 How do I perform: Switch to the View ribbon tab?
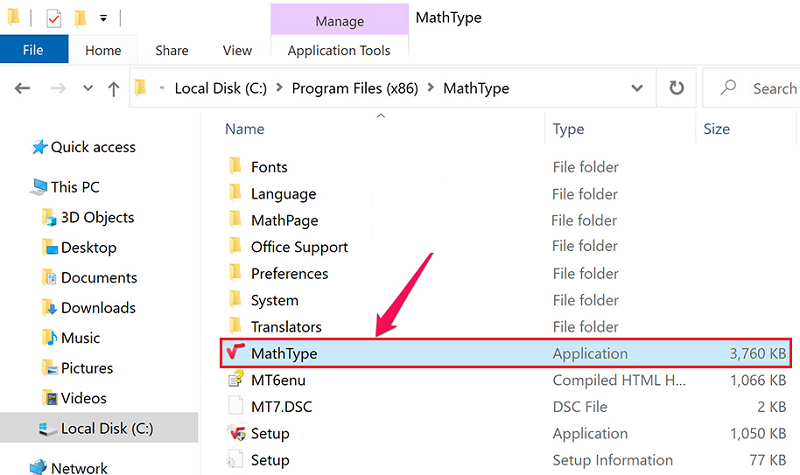pyautogui.click(x=237, y=50)
